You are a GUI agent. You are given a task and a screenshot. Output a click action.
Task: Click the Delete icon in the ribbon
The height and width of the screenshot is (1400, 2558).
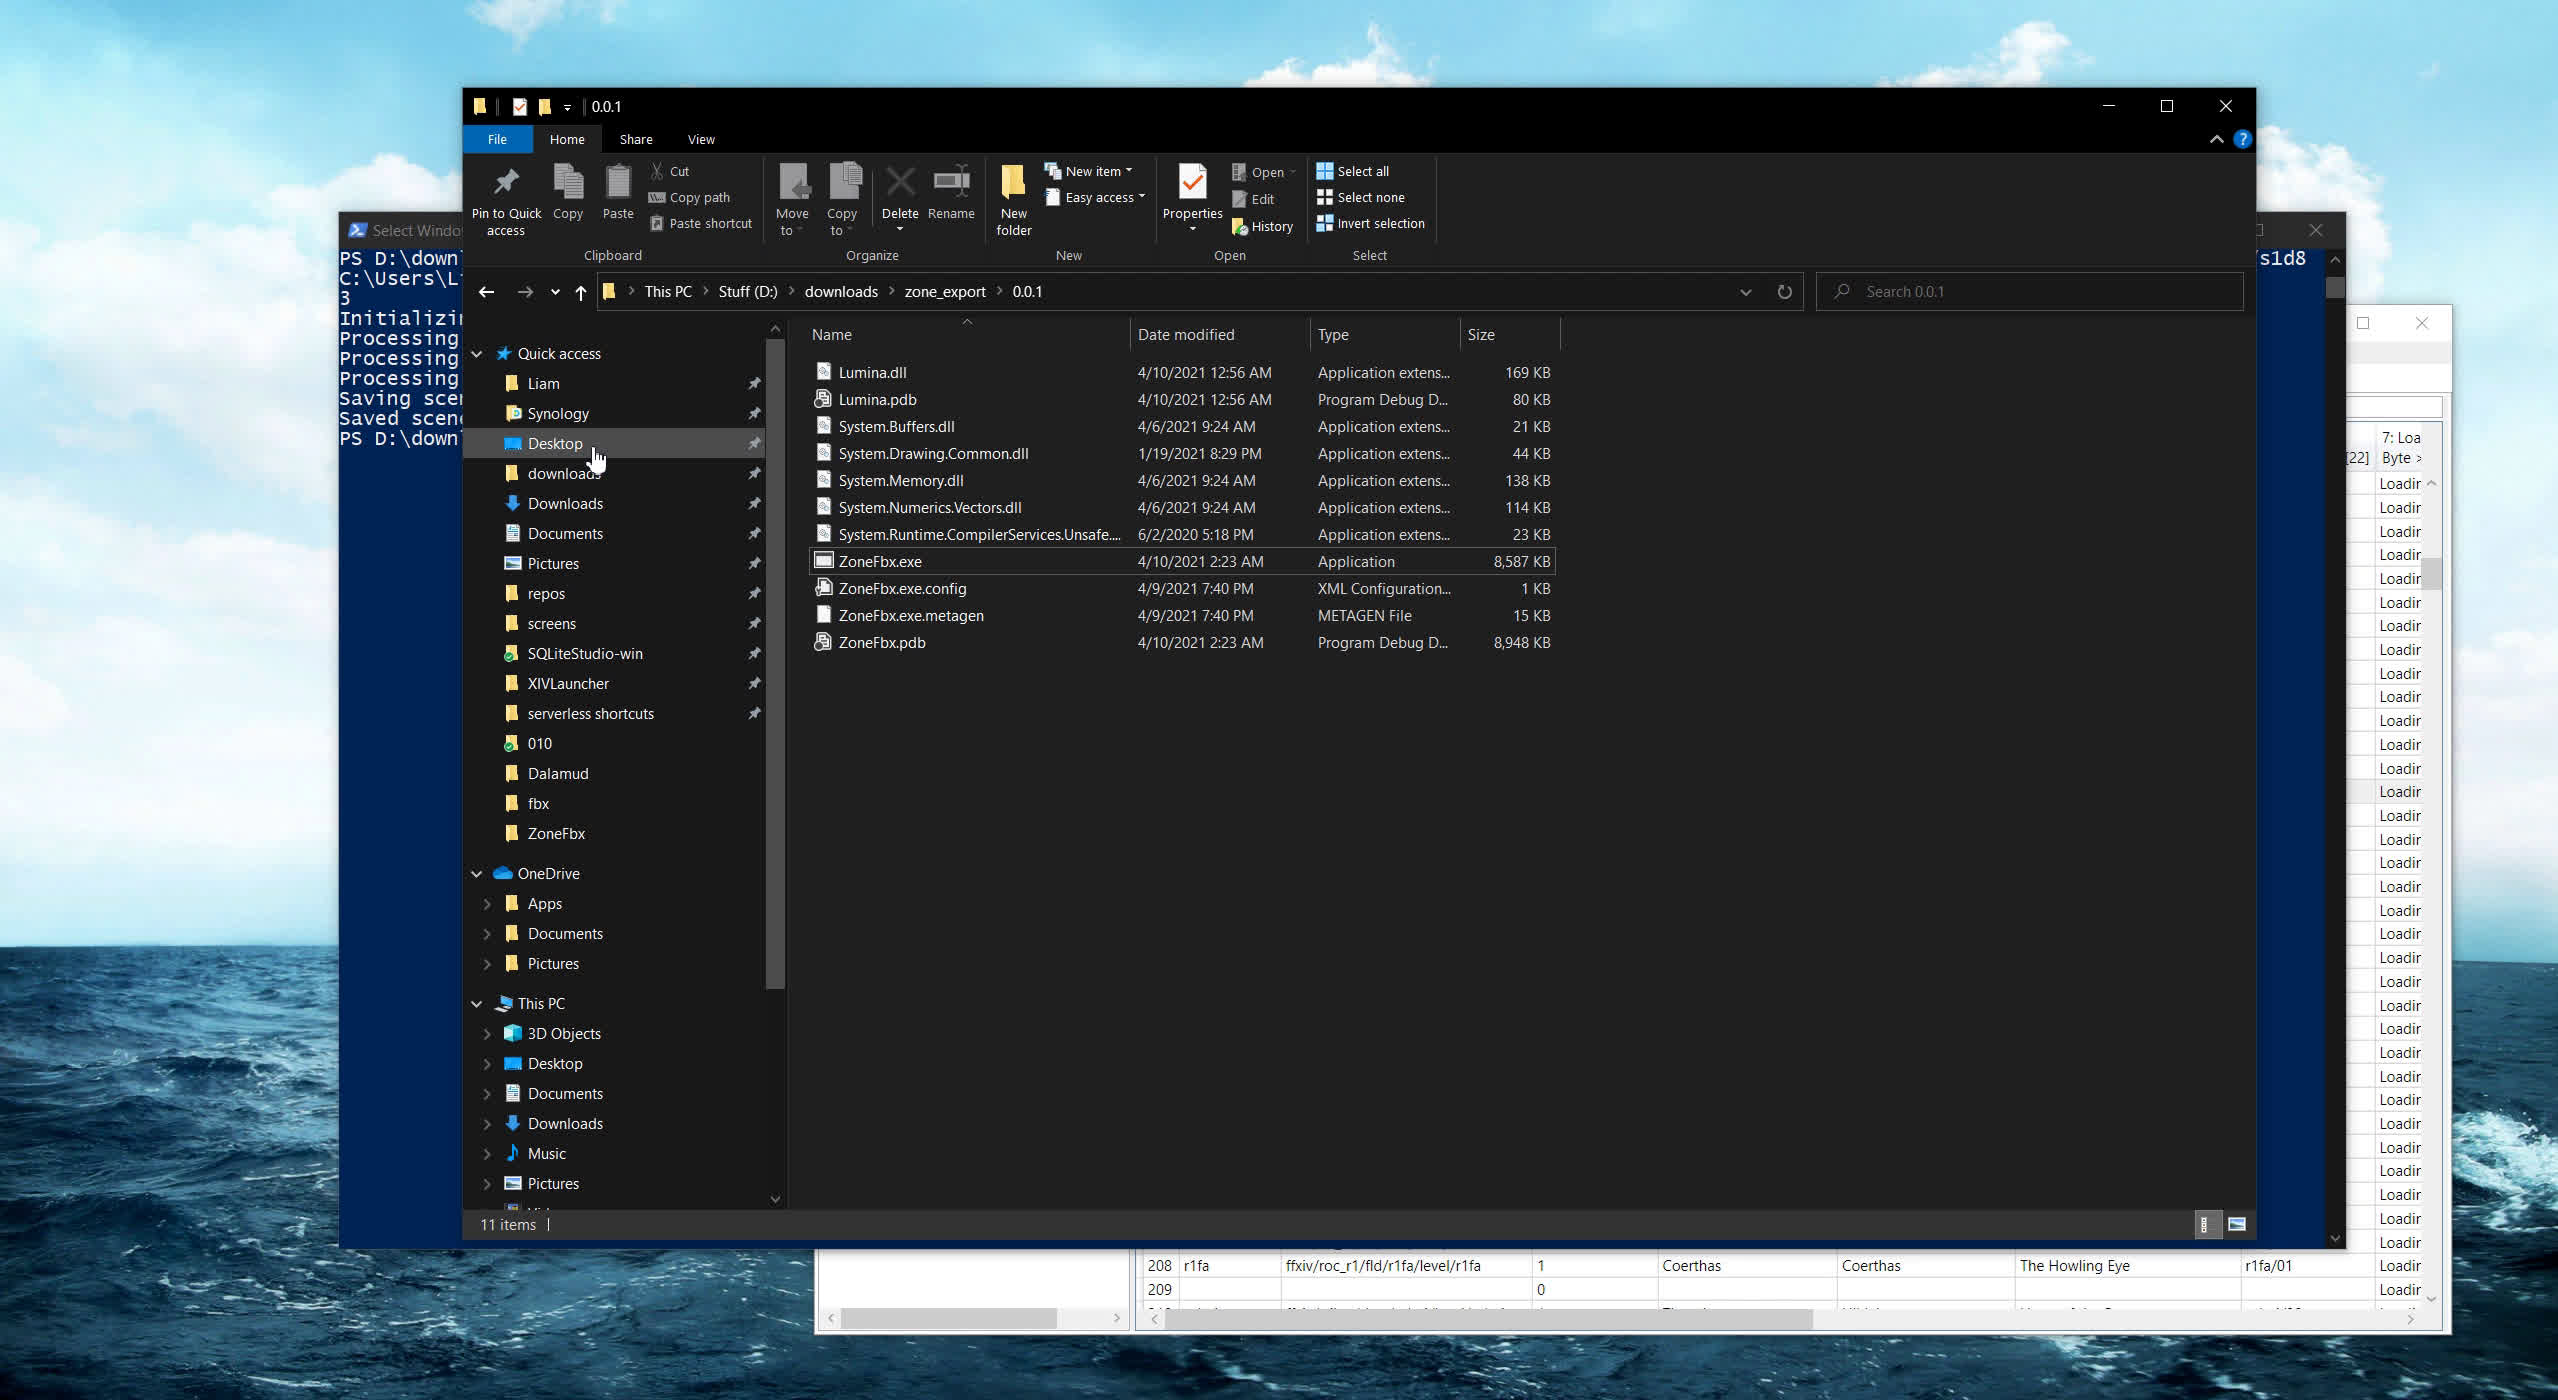899,183
